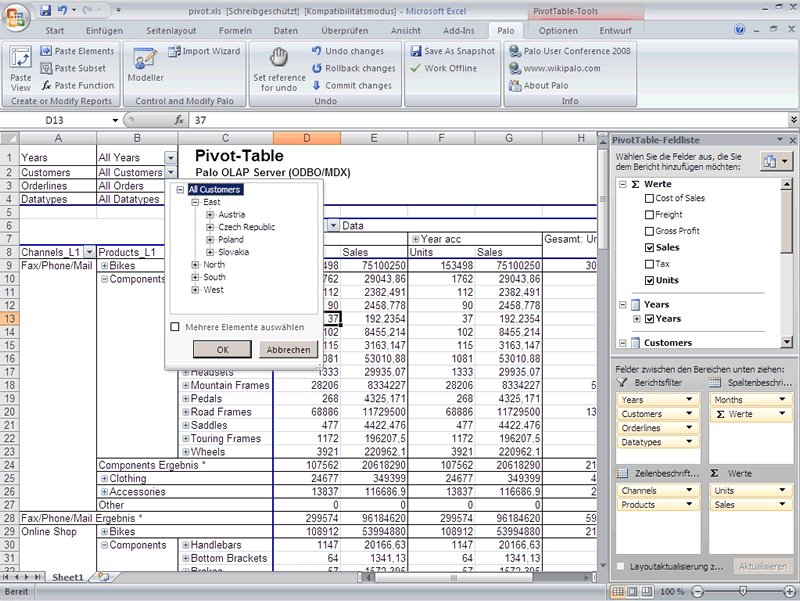Open the Optionen ribbon tab
This screenshot has height=601, width=800.
click(558, 30)
